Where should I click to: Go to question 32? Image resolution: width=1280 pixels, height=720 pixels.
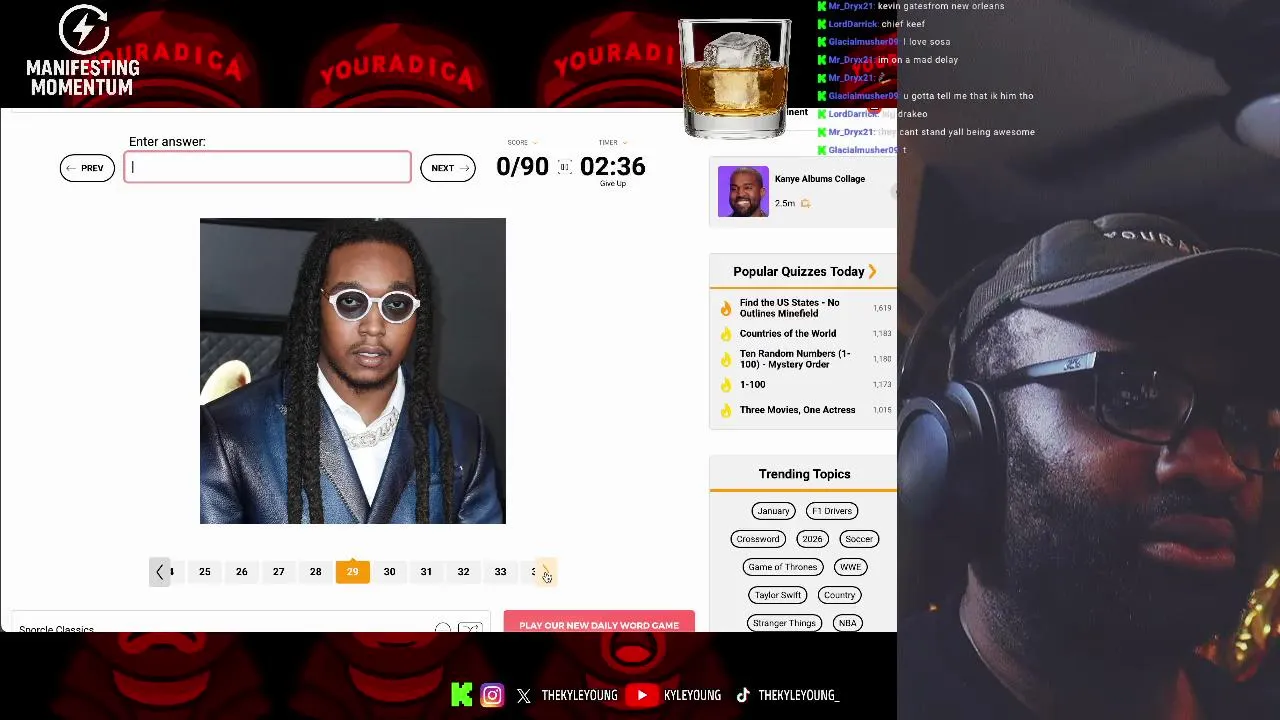pos(463,572)
